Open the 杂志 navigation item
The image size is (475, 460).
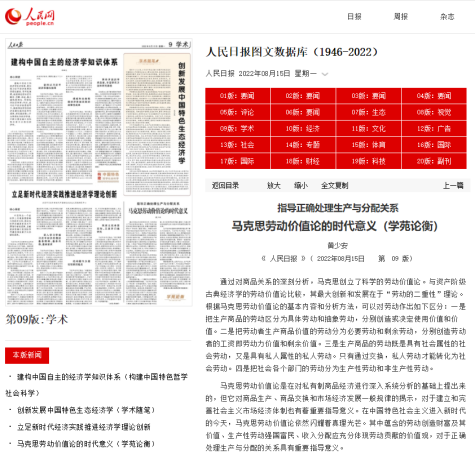click(x=447, y=17)
